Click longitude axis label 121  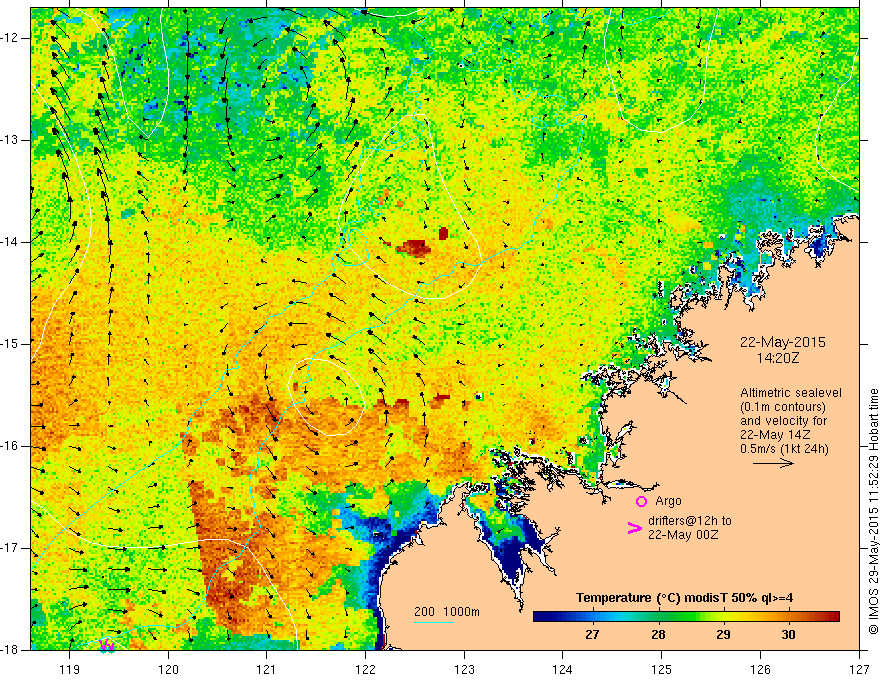pyautogui.click(x=267, y=669)
